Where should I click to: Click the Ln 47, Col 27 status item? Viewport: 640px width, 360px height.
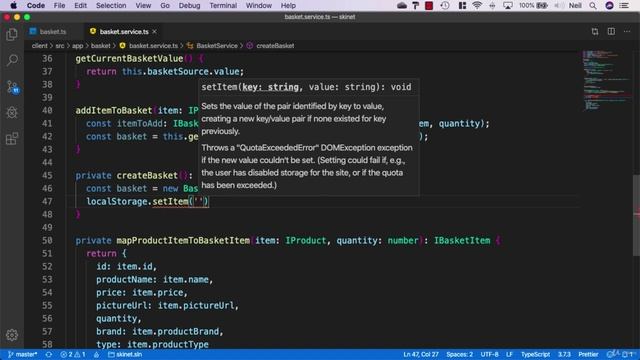(x=421, y=354)
